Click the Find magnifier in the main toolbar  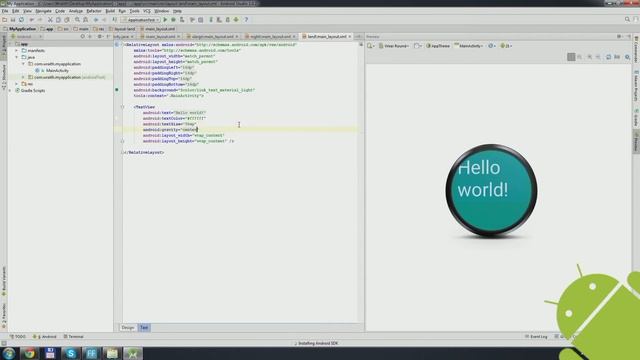coord(77,20)
